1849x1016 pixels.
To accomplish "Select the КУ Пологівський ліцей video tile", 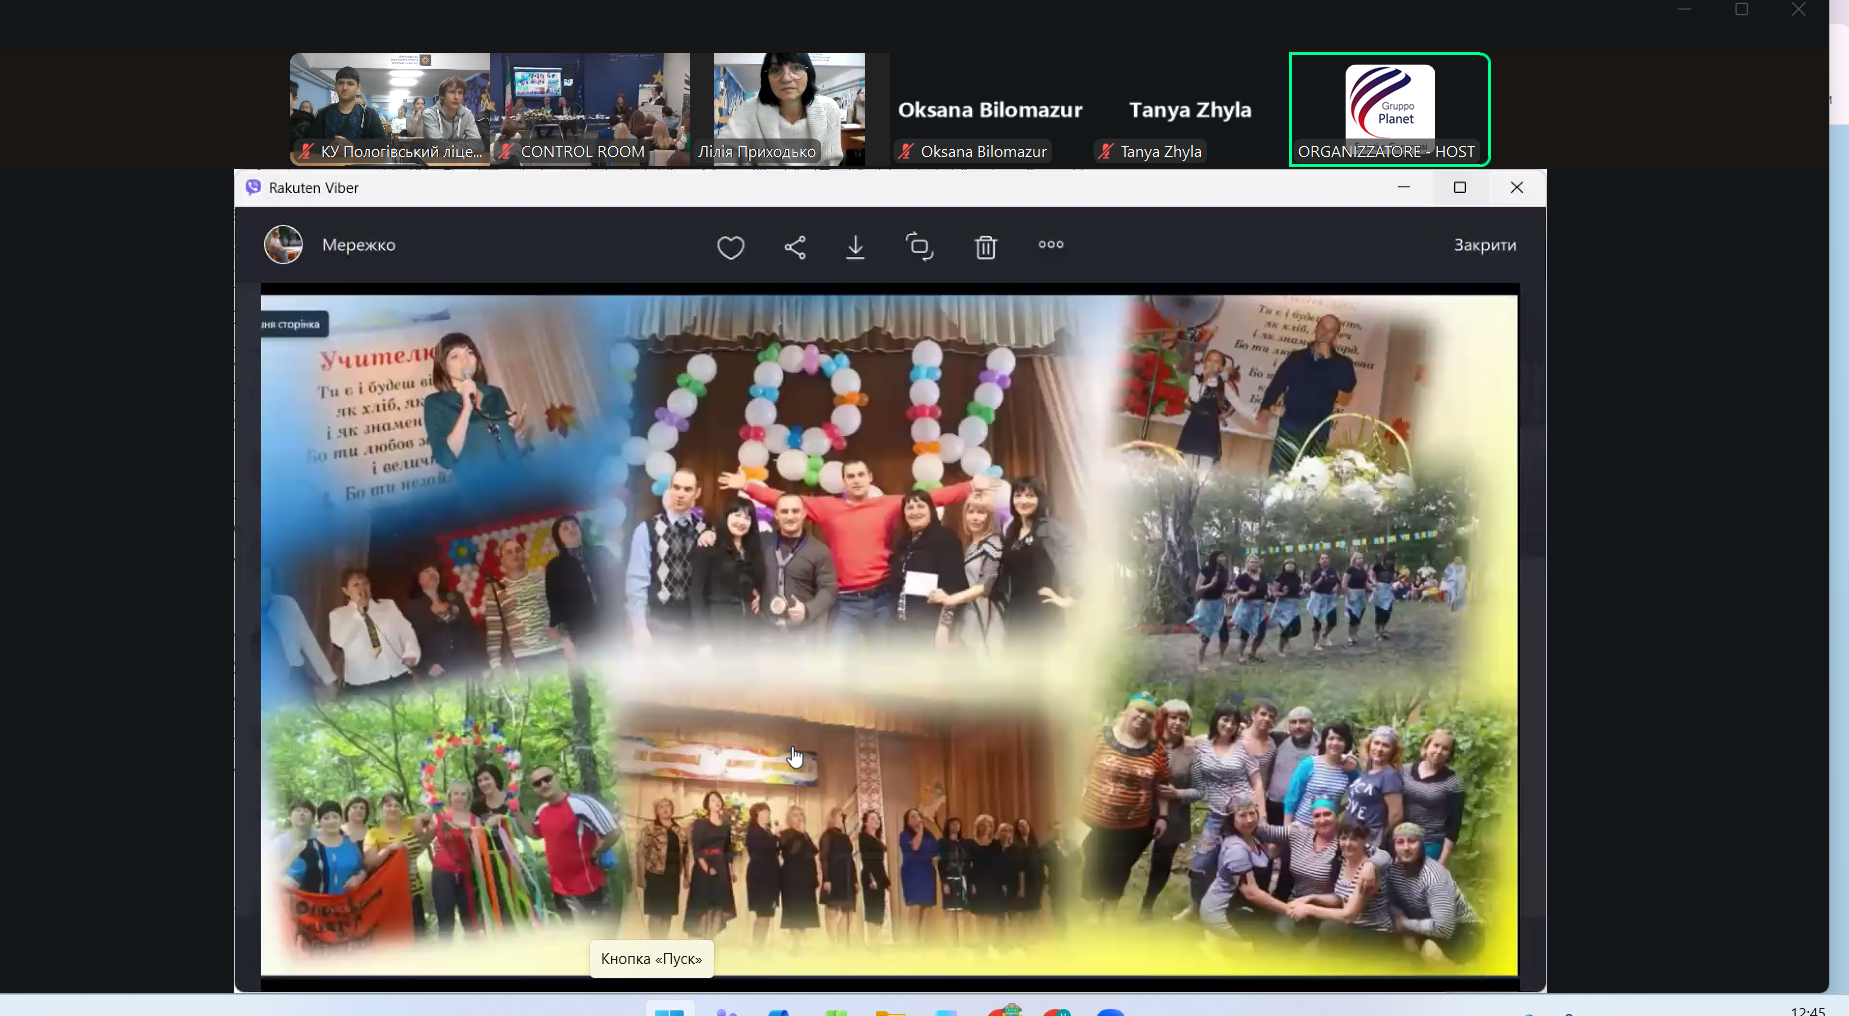I will [390, 108].
